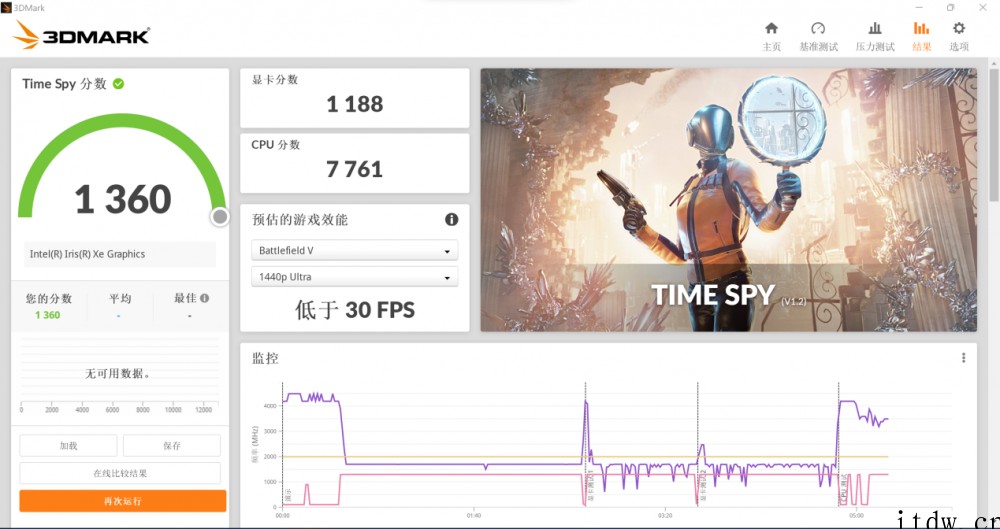
Task: Open 选项 options gear icon
Action: 959,29
